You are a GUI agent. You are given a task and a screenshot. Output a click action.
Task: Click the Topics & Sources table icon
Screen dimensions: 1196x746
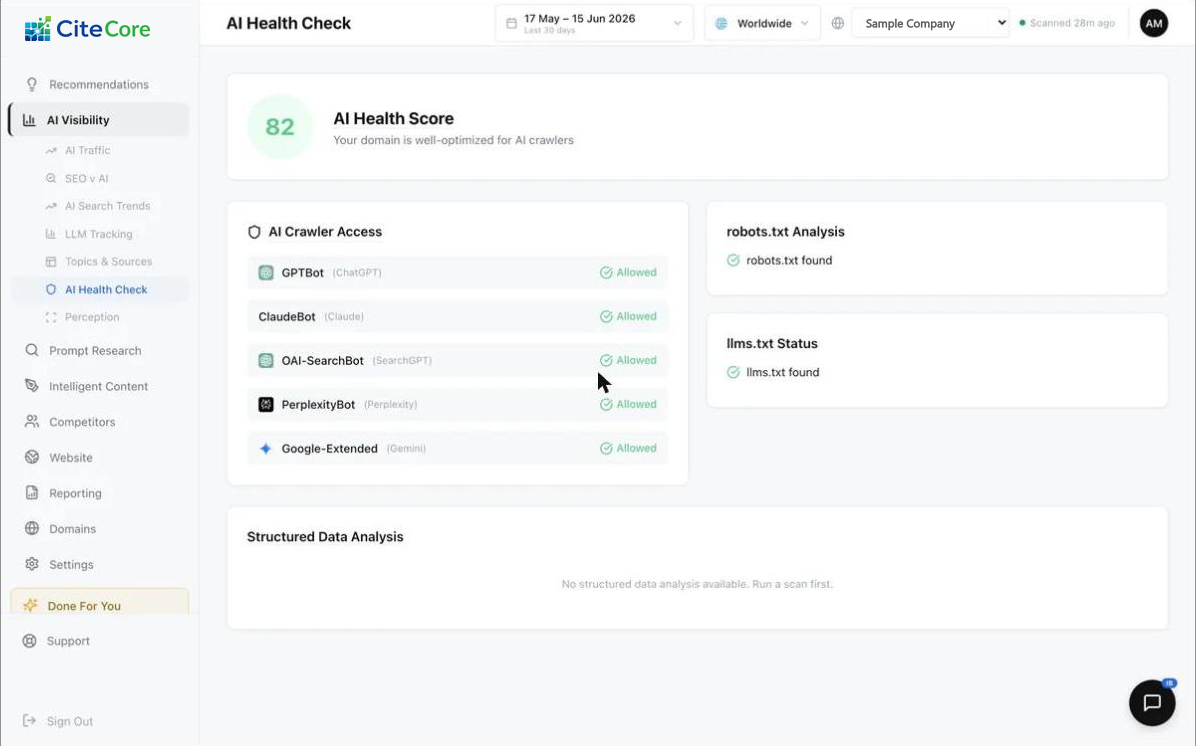51,262
